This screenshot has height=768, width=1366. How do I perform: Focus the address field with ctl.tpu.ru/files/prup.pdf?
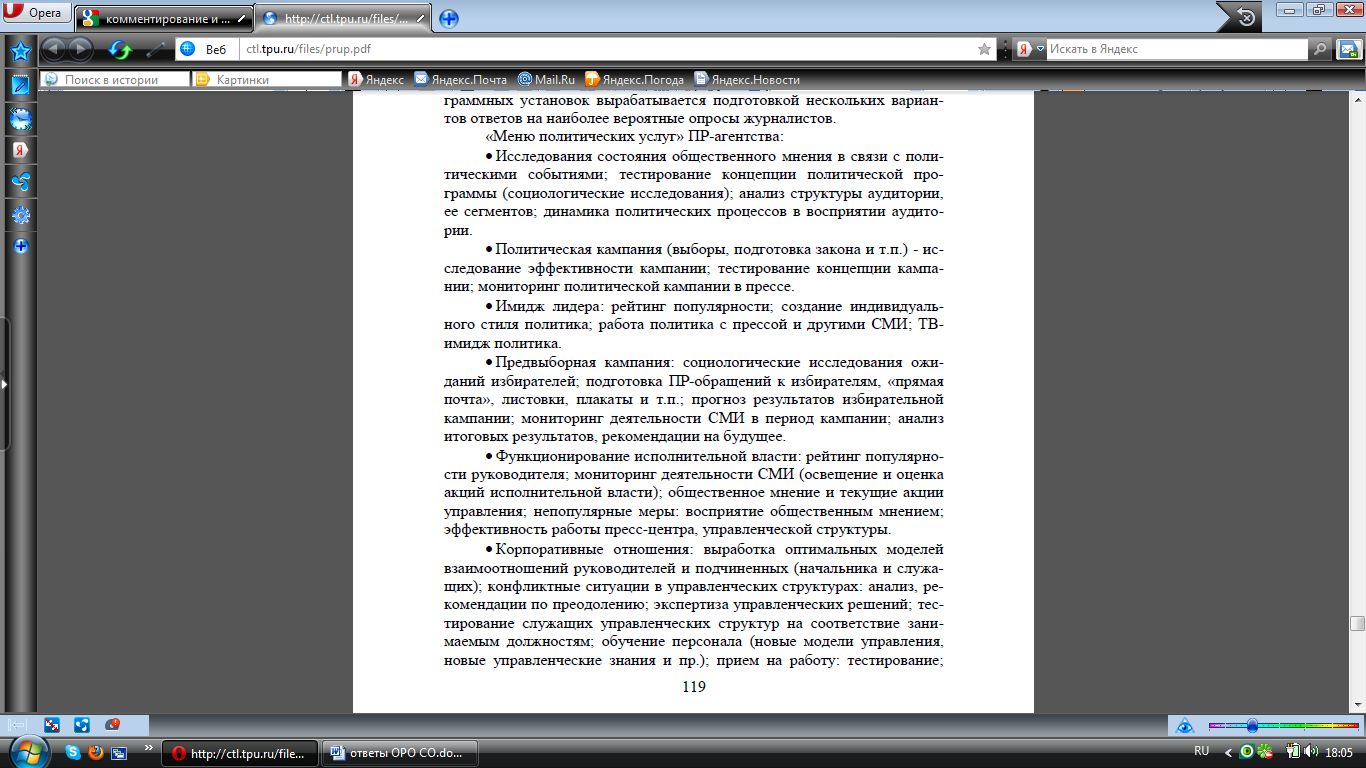tap(605, 48)
